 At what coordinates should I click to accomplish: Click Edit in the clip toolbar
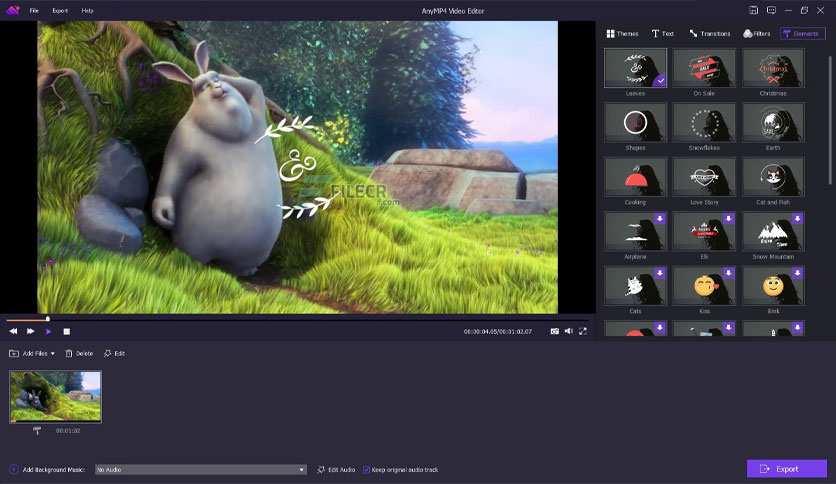(114, 353)
